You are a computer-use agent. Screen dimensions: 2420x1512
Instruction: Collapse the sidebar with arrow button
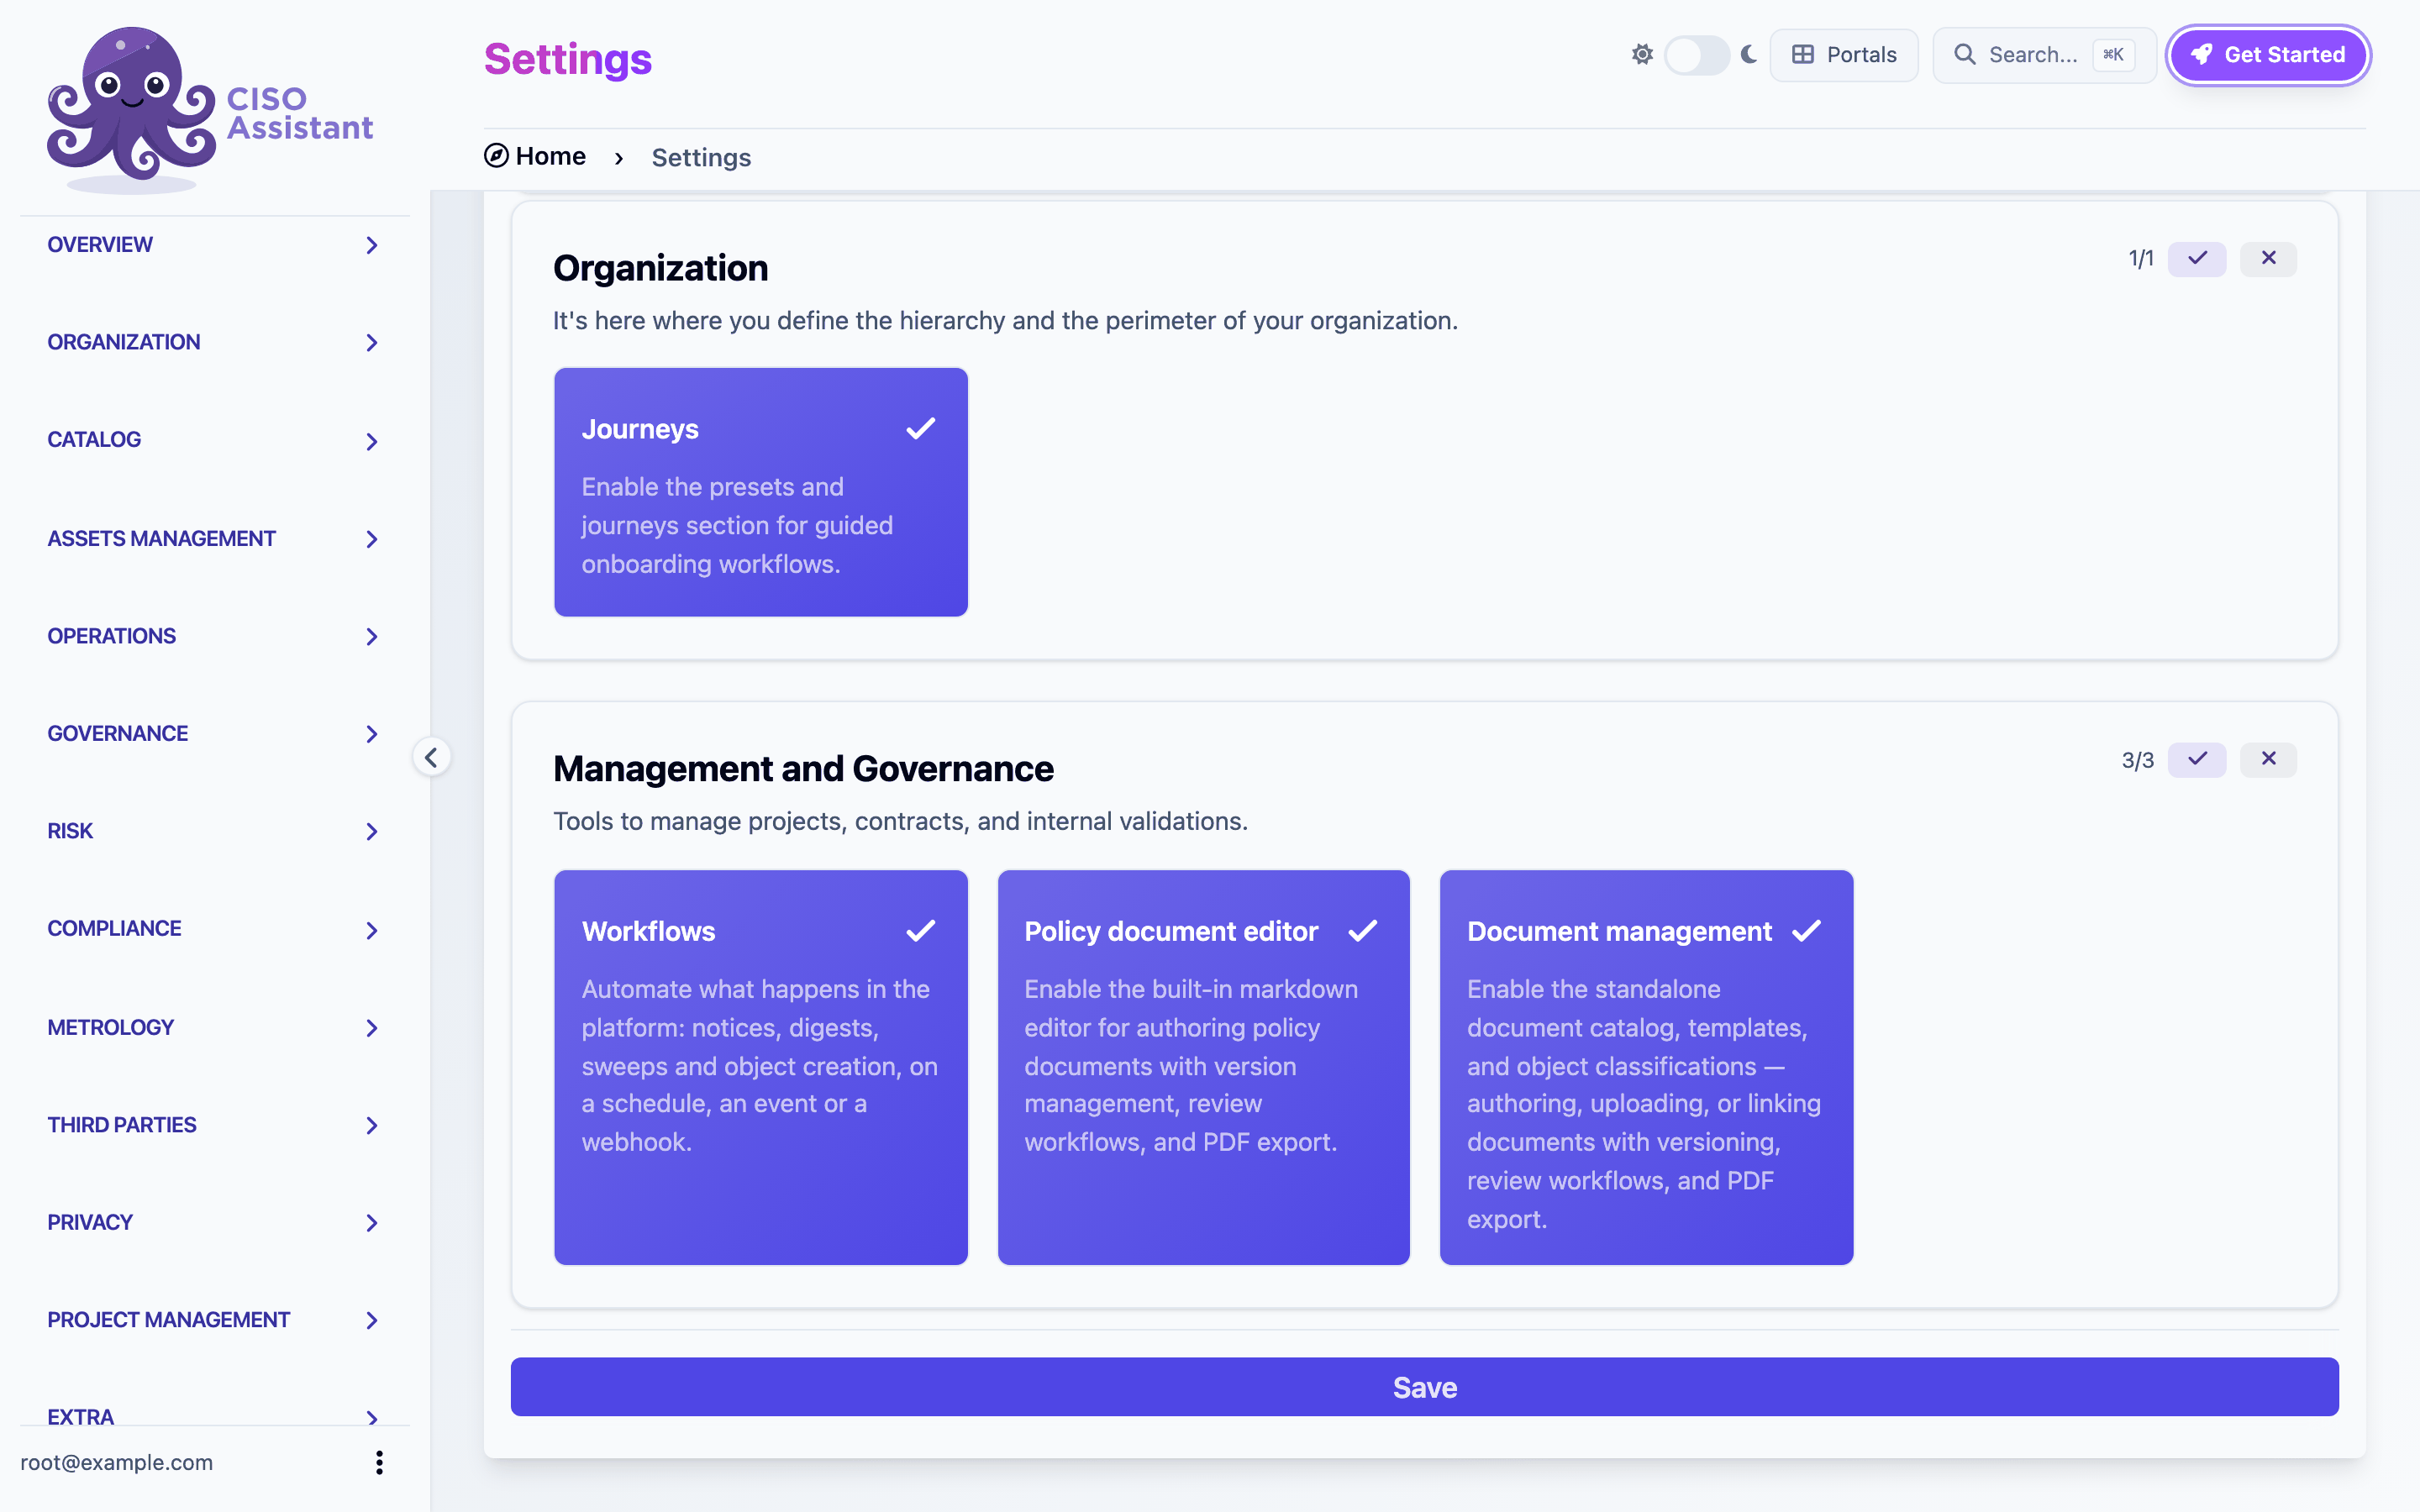(x=431, y=757)
